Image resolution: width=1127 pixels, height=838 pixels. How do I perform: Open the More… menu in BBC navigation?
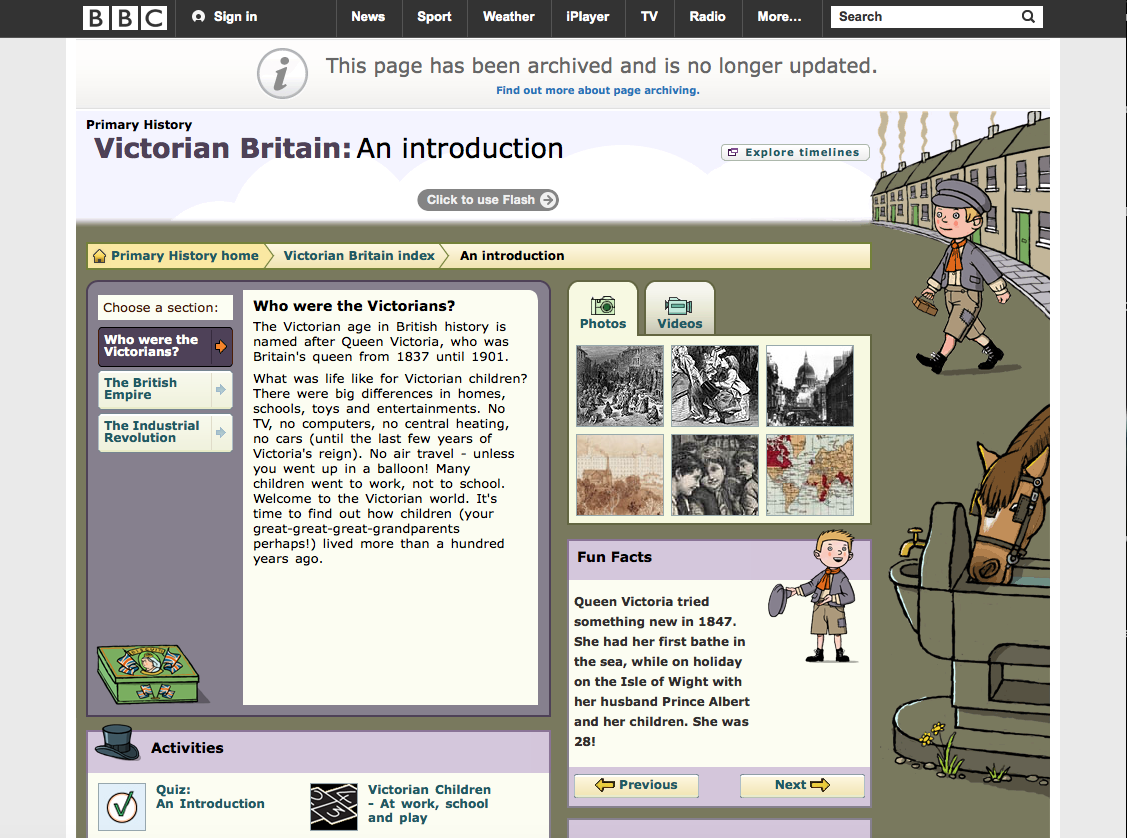[x=779, y=17]
